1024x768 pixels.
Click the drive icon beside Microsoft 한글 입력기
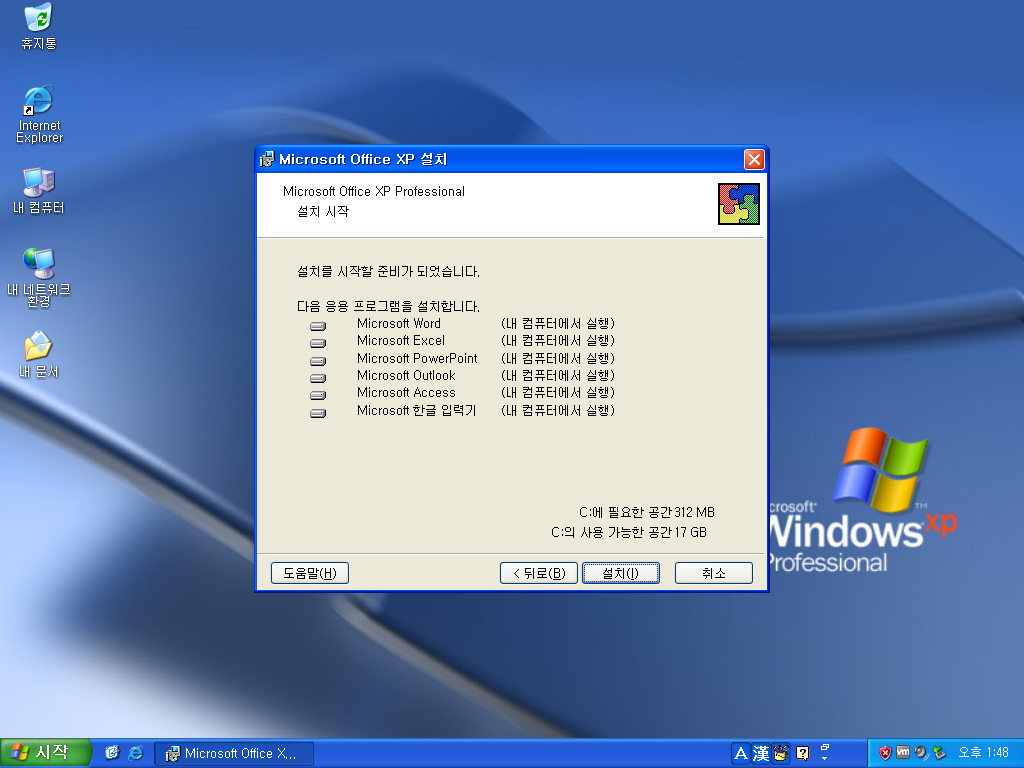click(x=318, y=413)
